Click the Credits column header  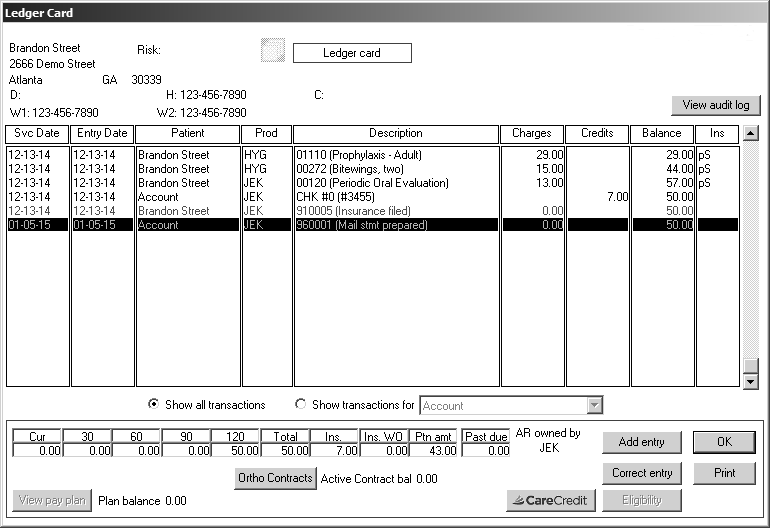[x=597, y=134]
